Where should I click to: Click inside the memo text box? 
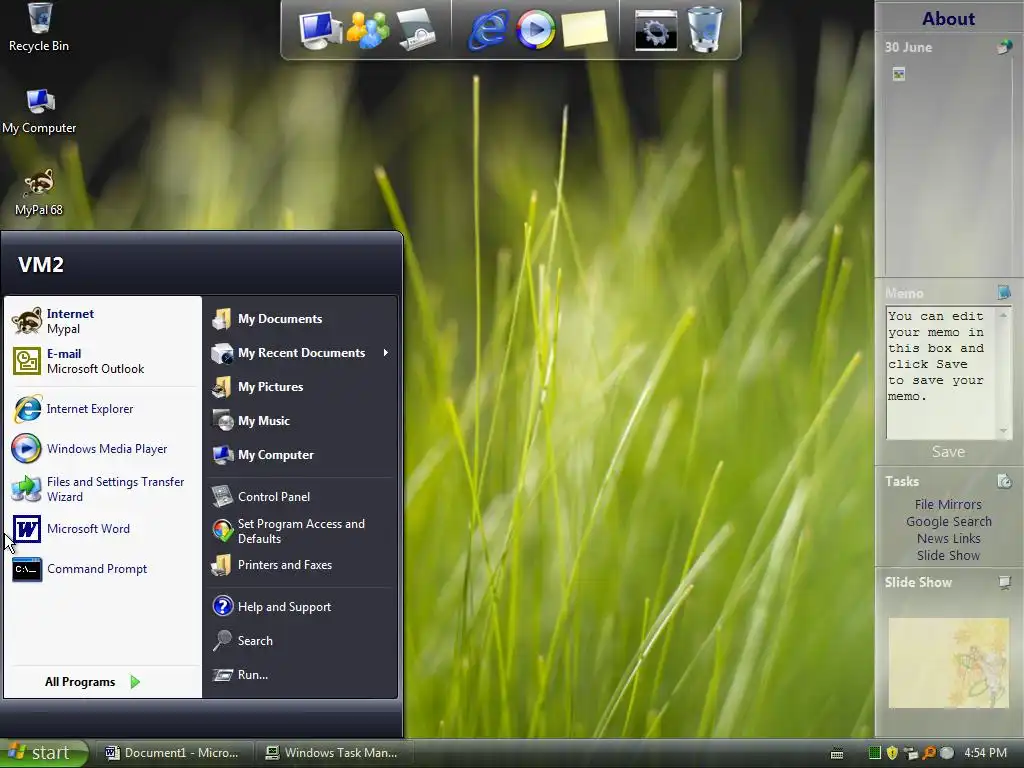pos(939,372)
